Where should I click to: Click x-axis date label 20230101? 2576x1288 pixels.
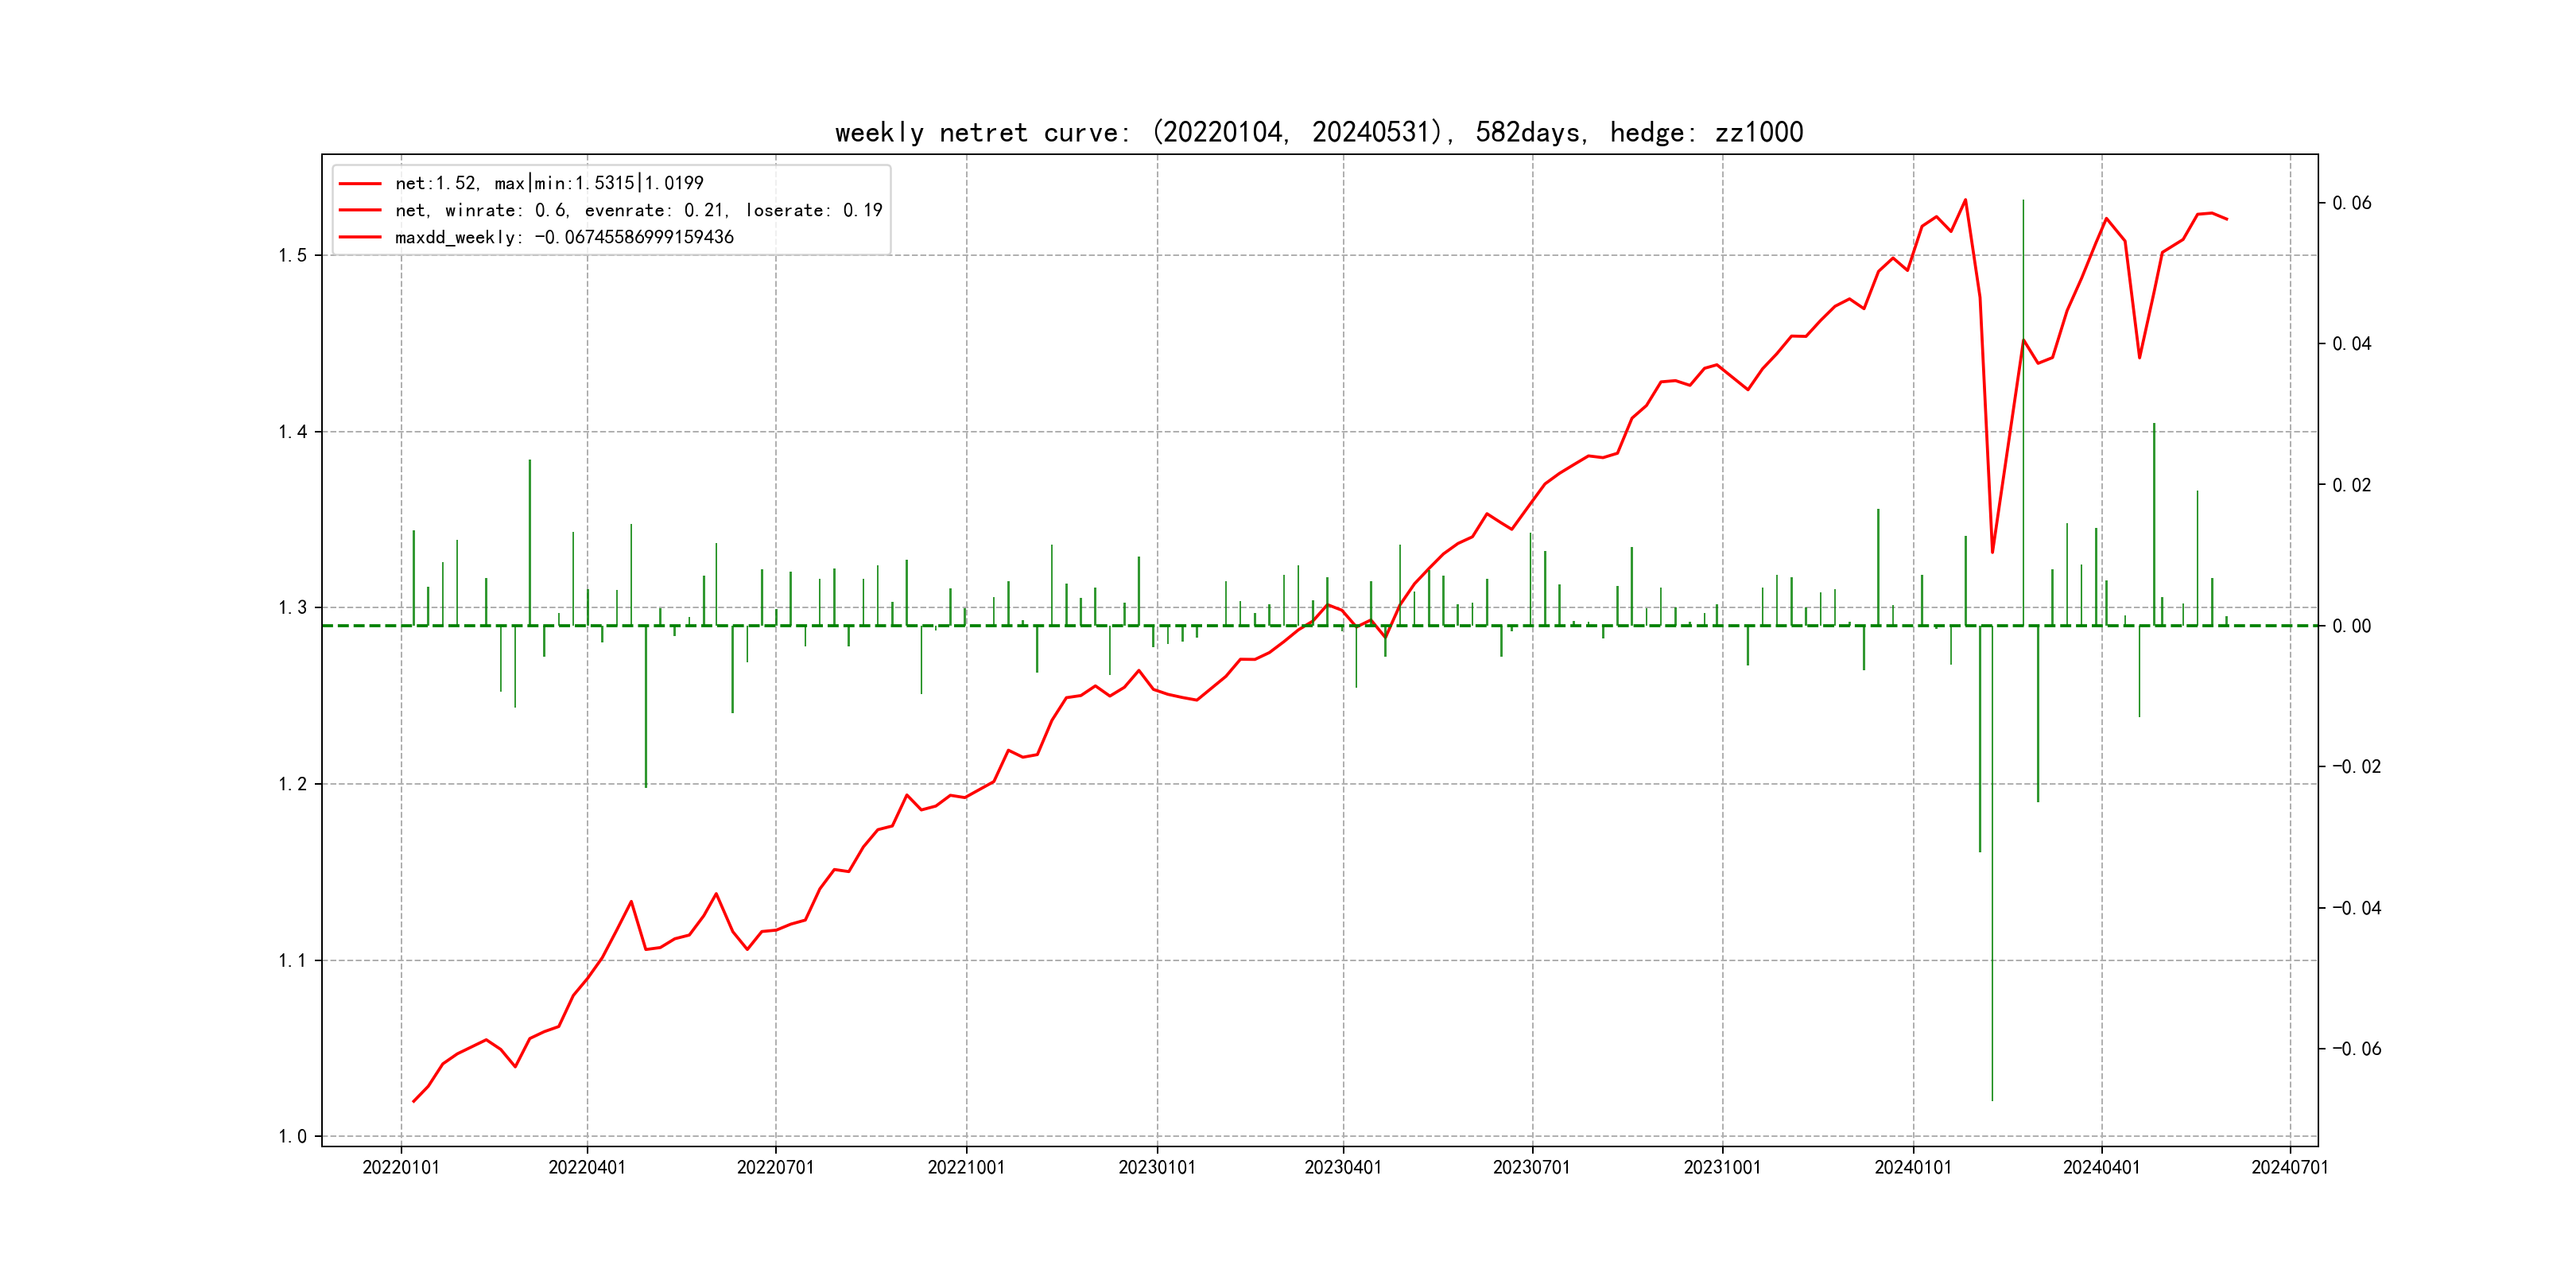(x=1157, y=1167)
